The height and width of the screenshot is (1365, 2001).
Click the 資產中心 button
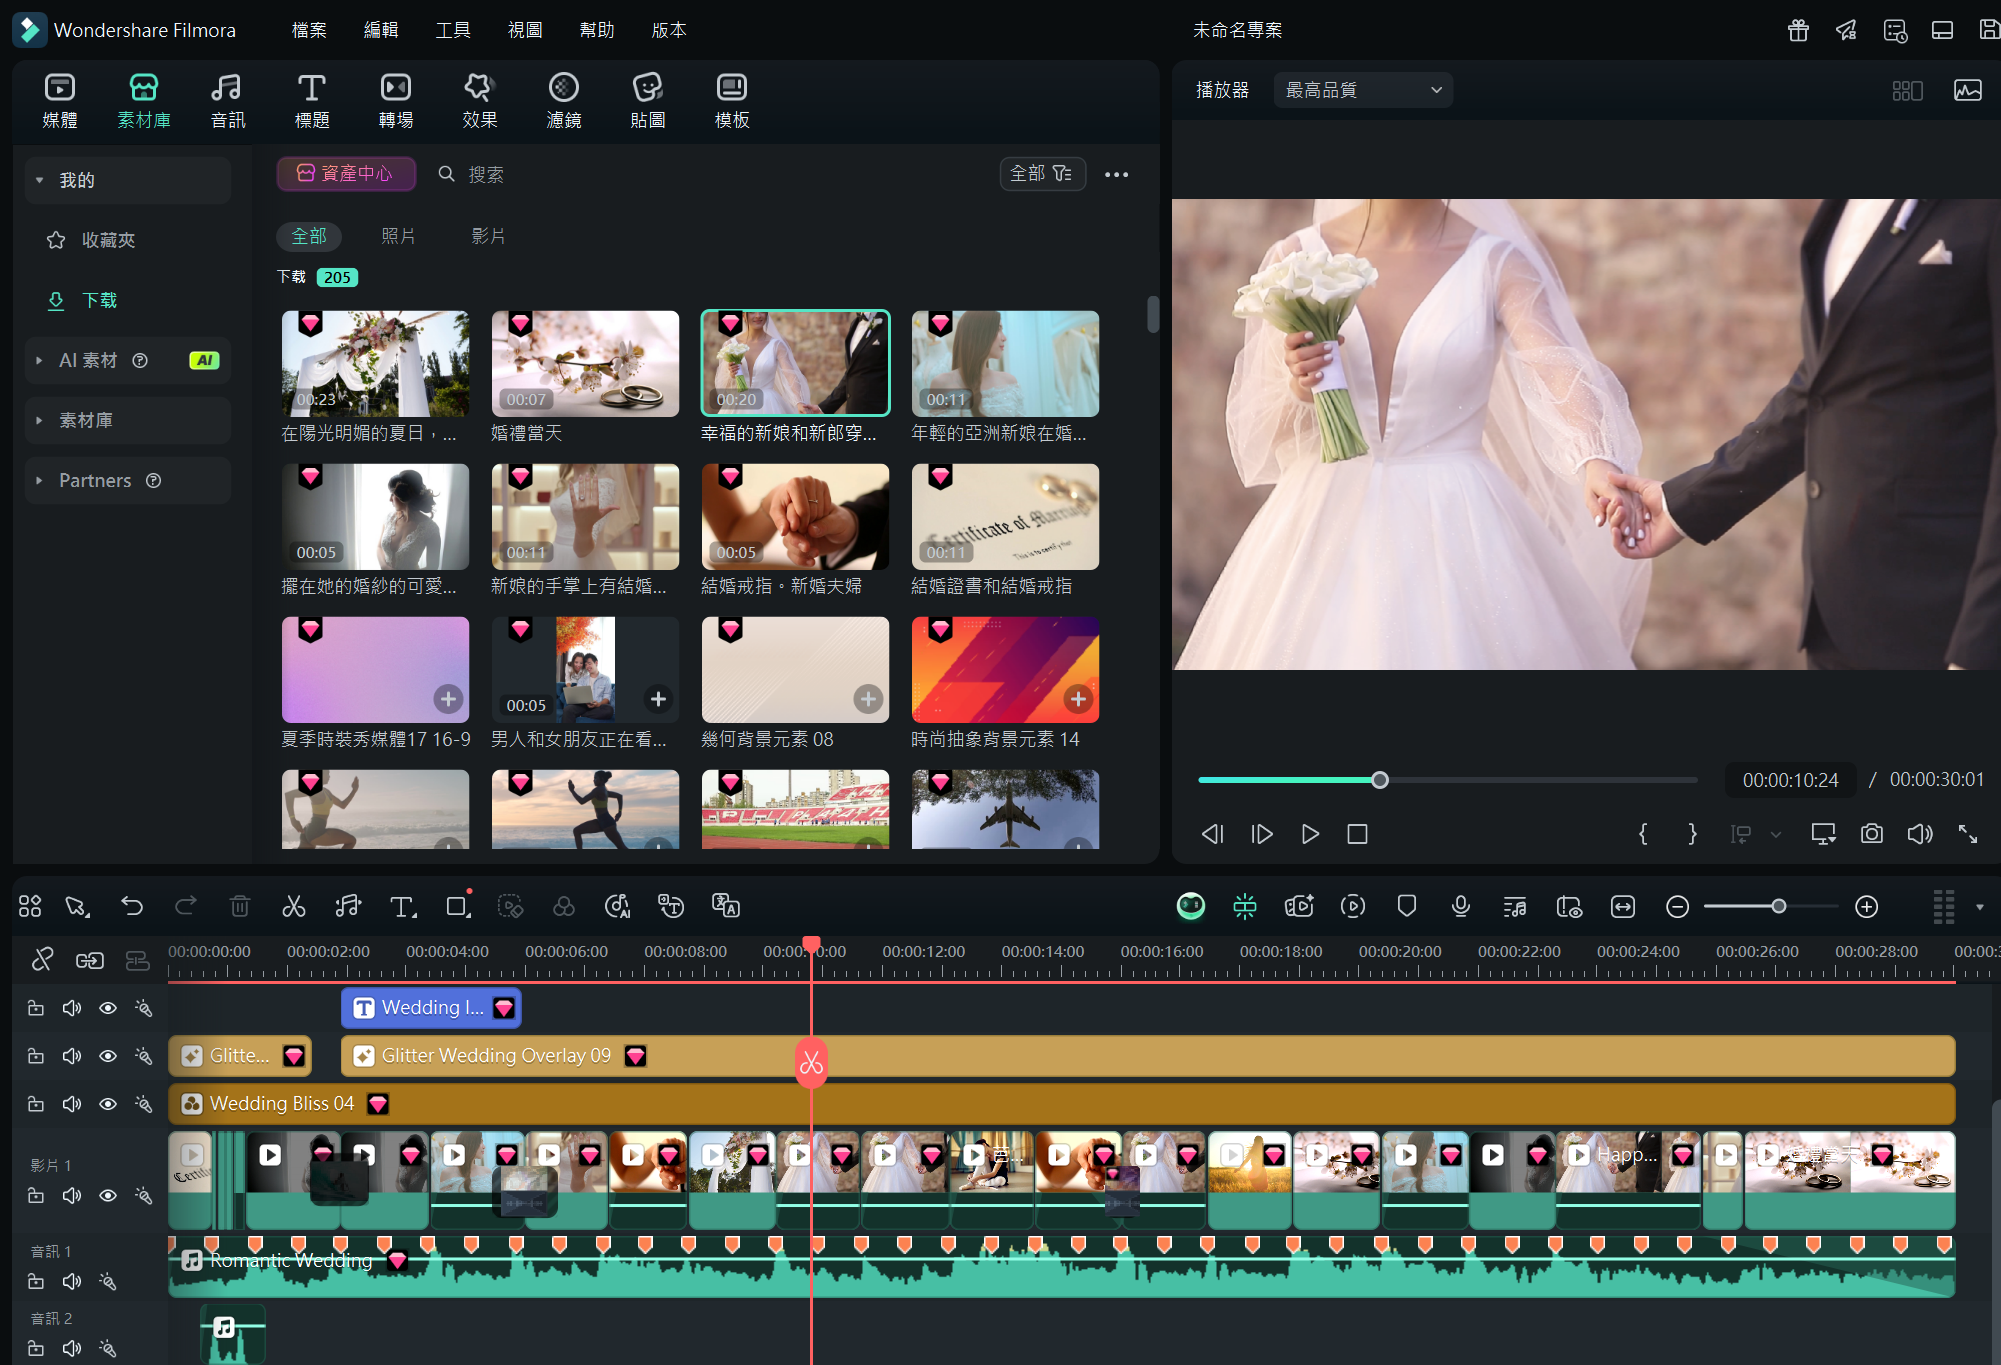345,174
